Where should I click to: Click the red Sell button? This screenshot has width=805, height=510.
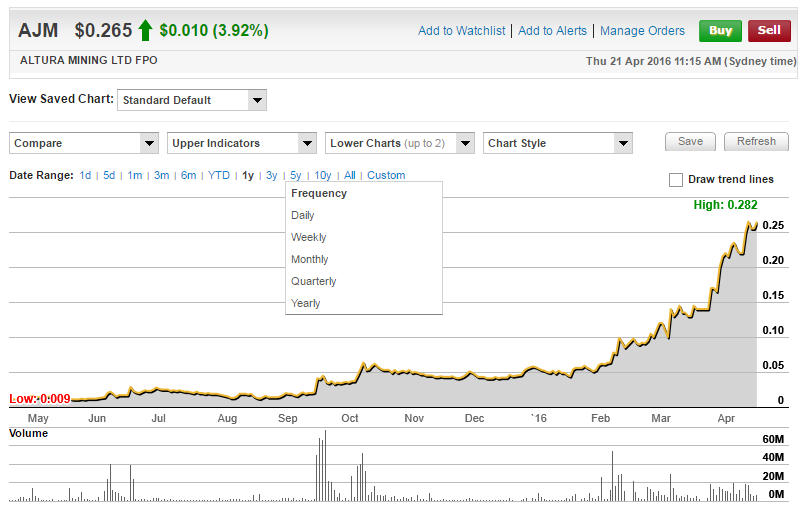(768, 30)
